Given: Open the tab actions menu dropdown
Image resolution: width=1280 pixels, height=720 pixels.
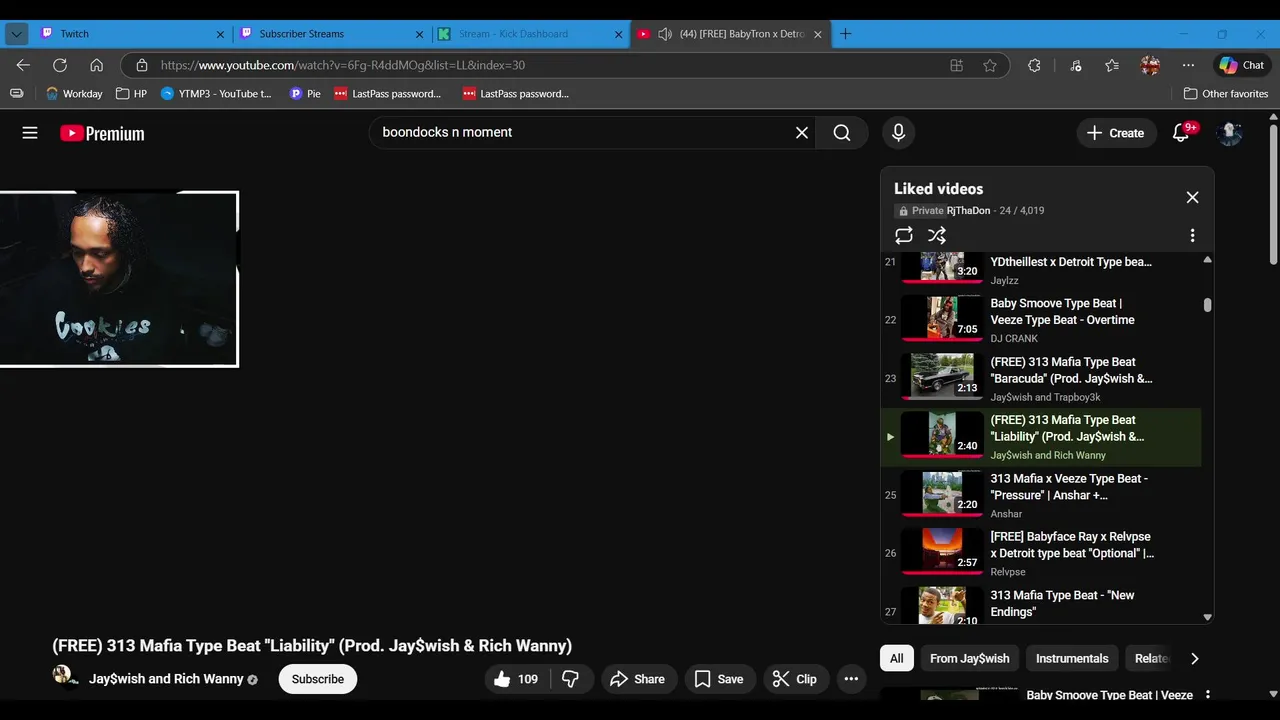Looking at the screenshot, I should (x=16, y=33).
